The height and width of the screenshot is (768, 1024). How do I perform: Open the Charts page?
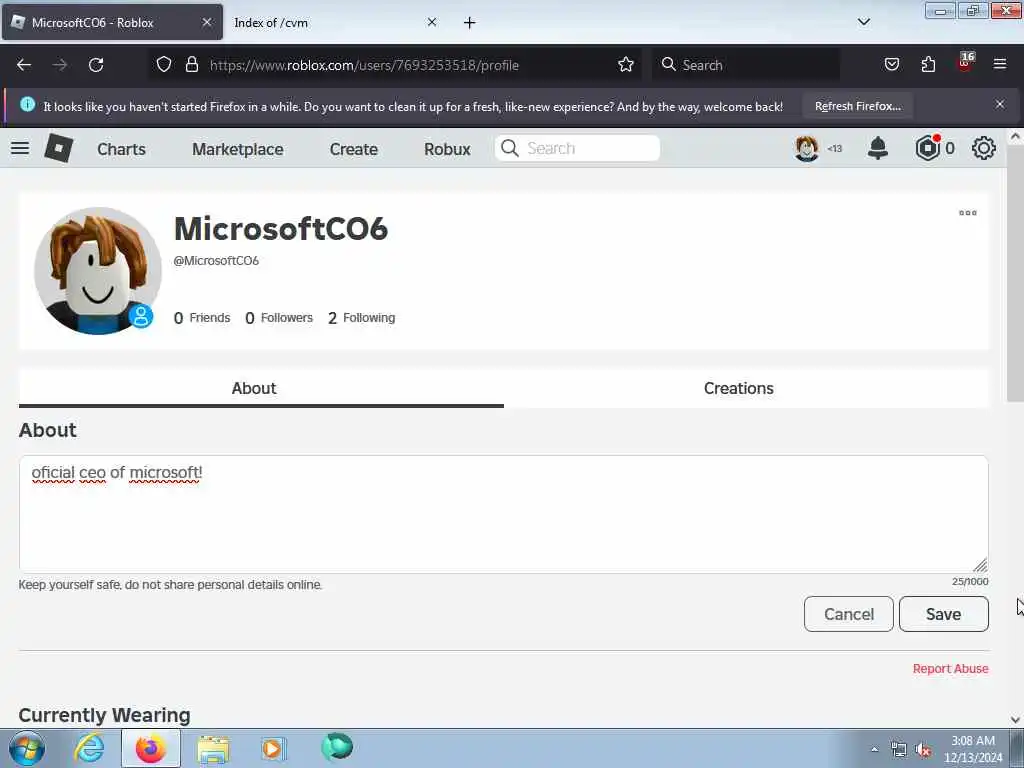click(x=121, y=149)
